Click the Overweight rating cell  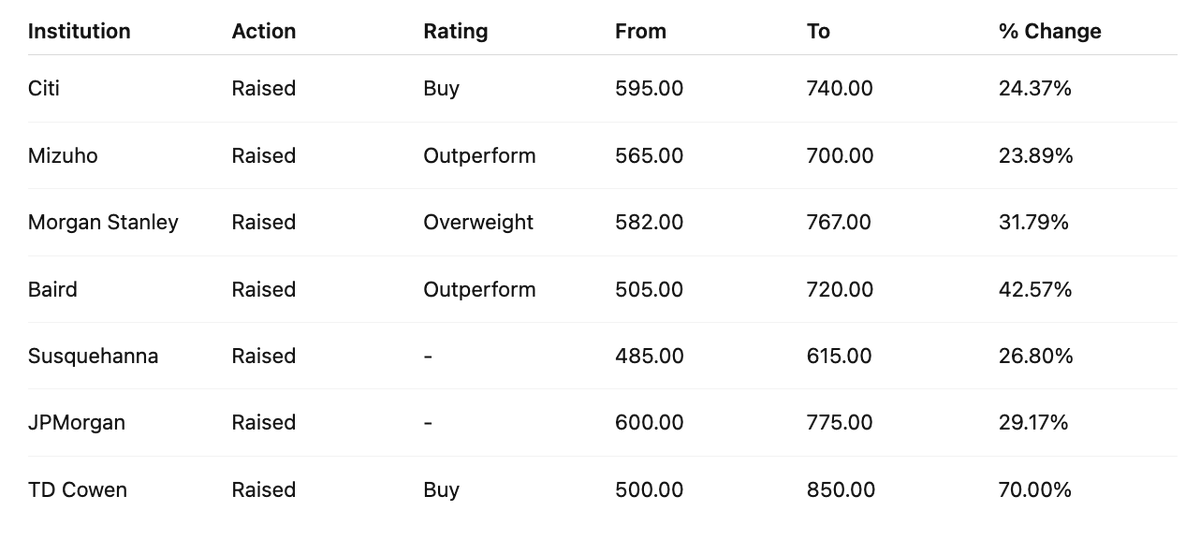479,222
